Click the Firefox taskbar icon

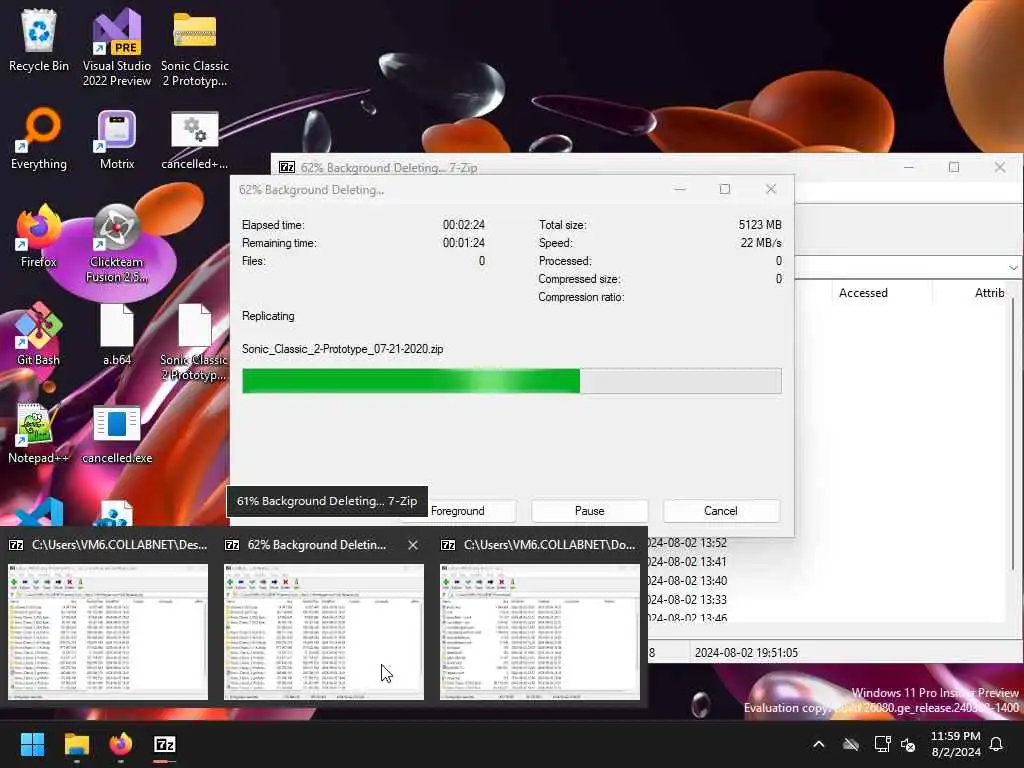click(x=121, y=744)
